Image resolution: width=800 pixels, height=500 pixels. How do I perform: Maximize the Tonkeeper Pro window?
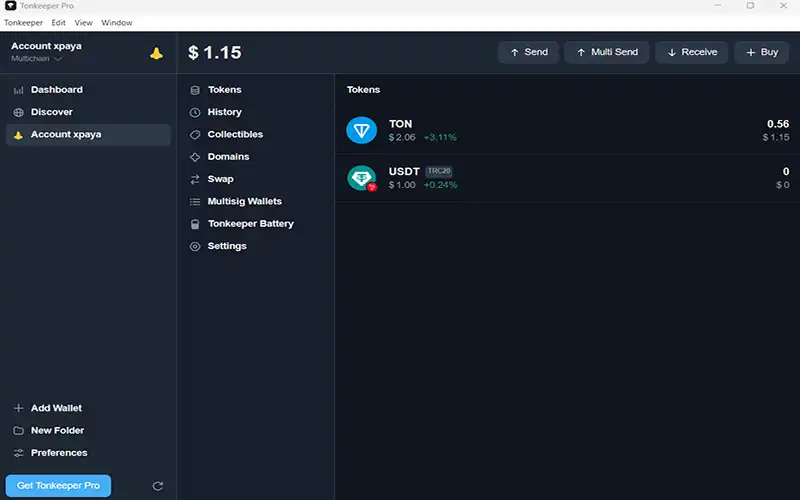750,6
